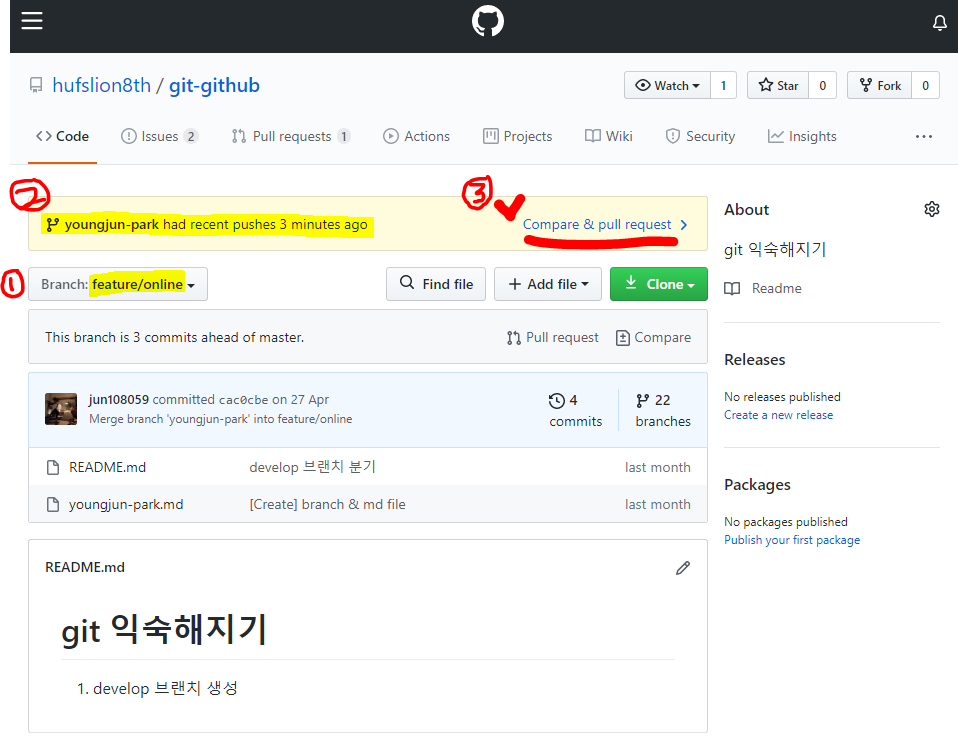Click Publish your first package
The height and width of the screenshot is (754, 958).
coord(792,540)
